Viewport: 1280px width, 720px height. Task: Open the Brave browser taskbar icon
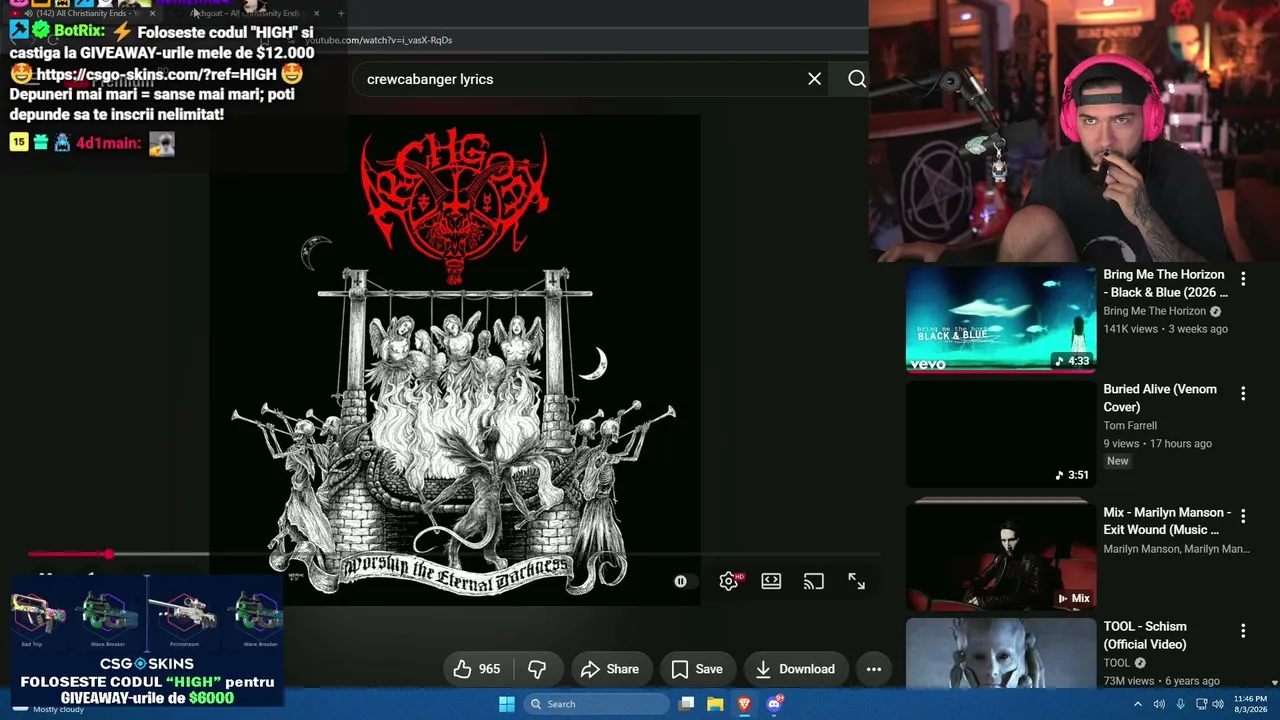pyautogui.click(x=744, y=704)
